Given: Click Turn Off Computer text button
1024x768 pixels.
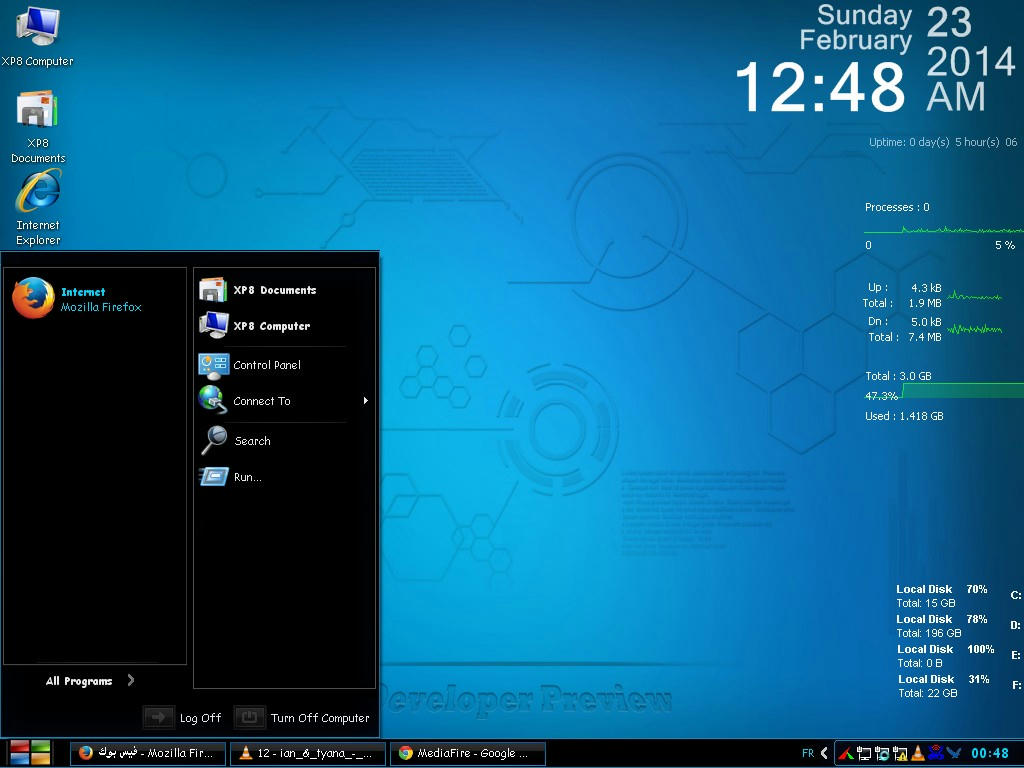Looking at the screenshot, I should pyautogui.click(x=320, y=718).
